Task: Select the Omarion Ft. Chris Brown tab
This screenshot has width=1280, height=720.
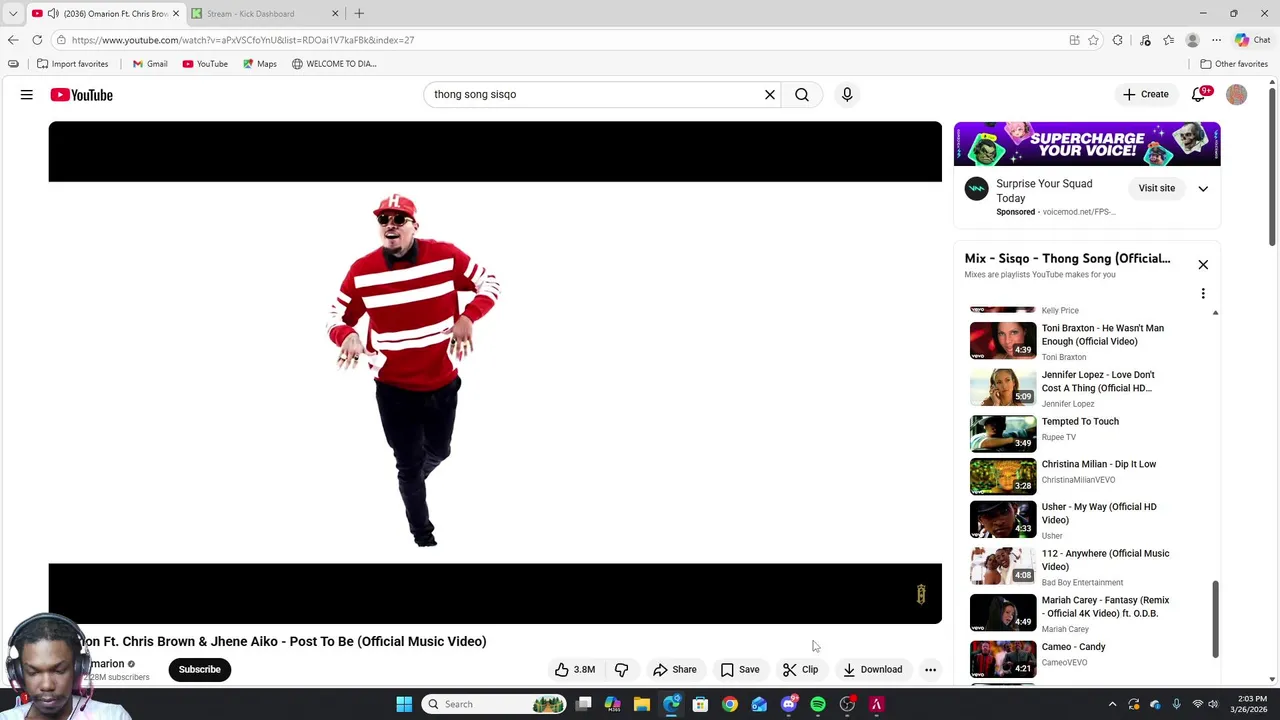Action: [105, 14]
